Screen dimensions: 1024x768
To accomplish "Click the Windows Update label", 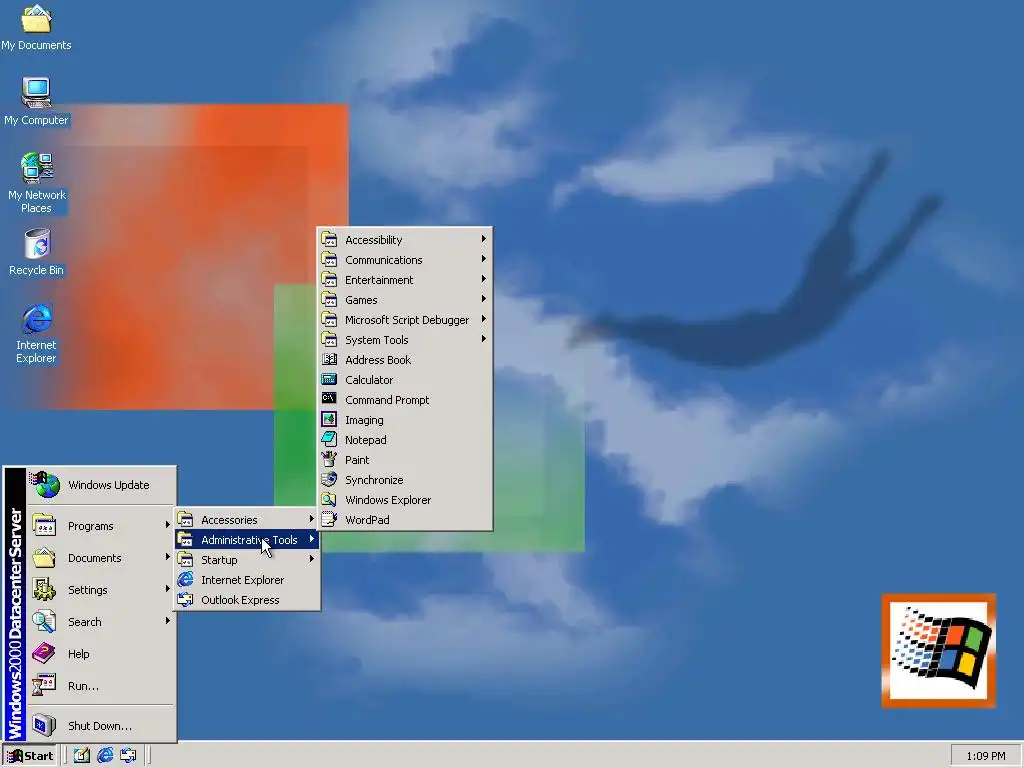I will tap(108, 485).
